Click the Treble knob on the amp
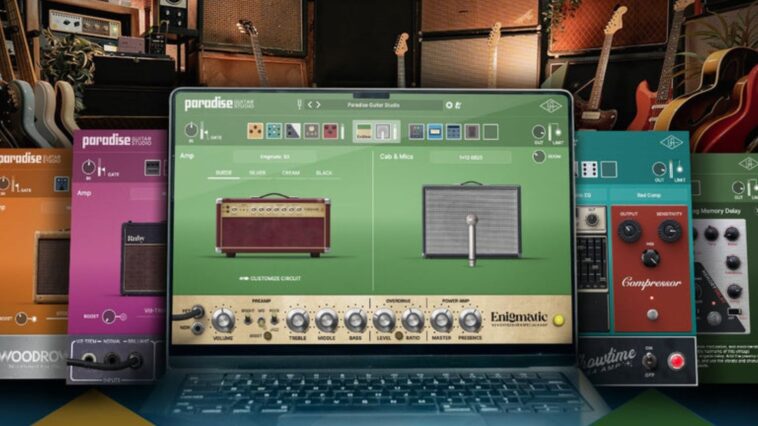The height and width of the screenshot is (426, 758). [298, 320]
